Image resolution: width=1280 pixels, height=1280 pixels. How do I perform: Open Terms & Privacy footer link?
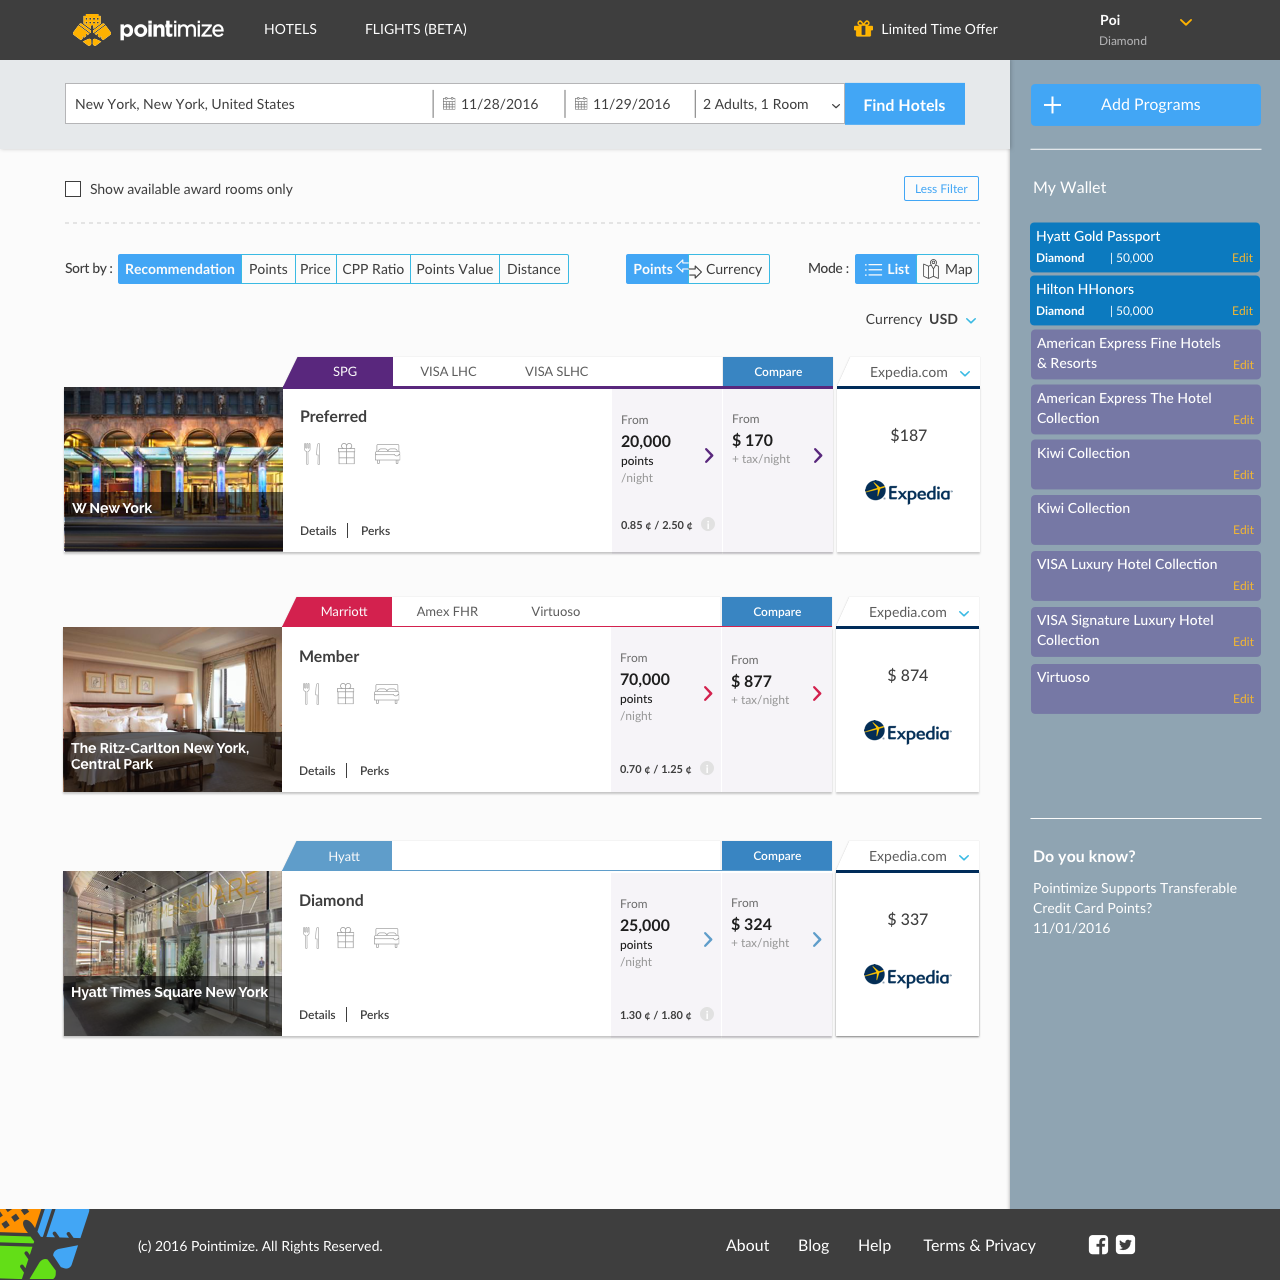click(x=979, y=1245)
